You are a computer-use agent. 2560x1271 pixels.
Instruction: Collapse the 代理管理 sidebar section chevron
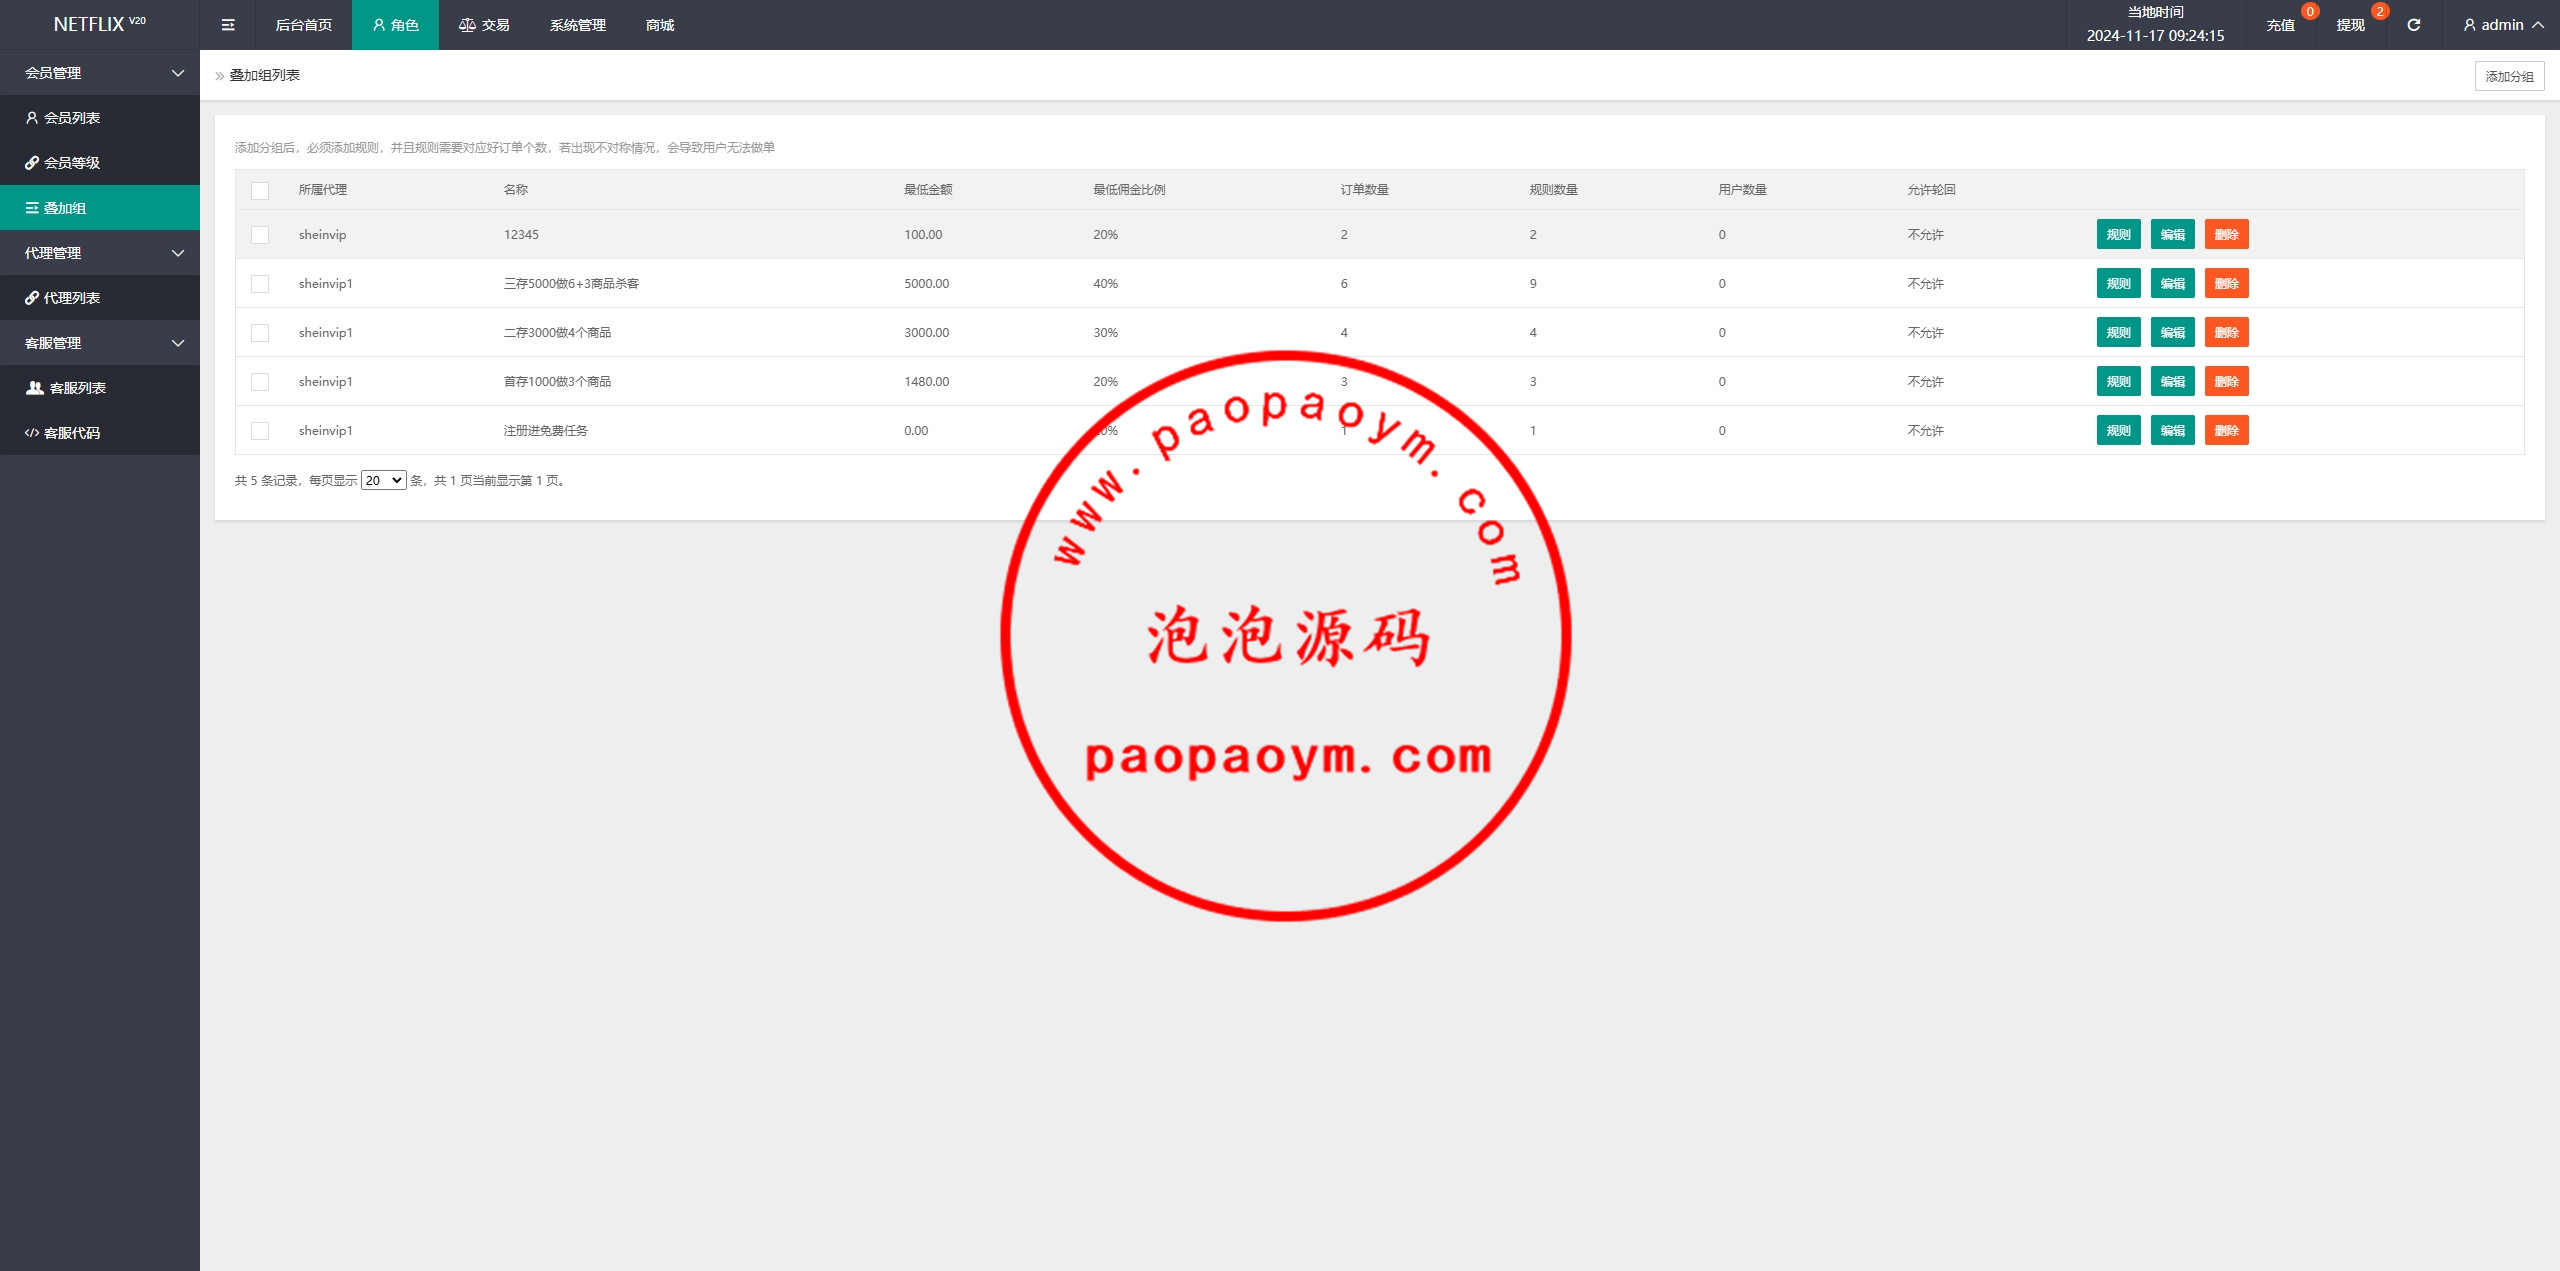(178, 253)
